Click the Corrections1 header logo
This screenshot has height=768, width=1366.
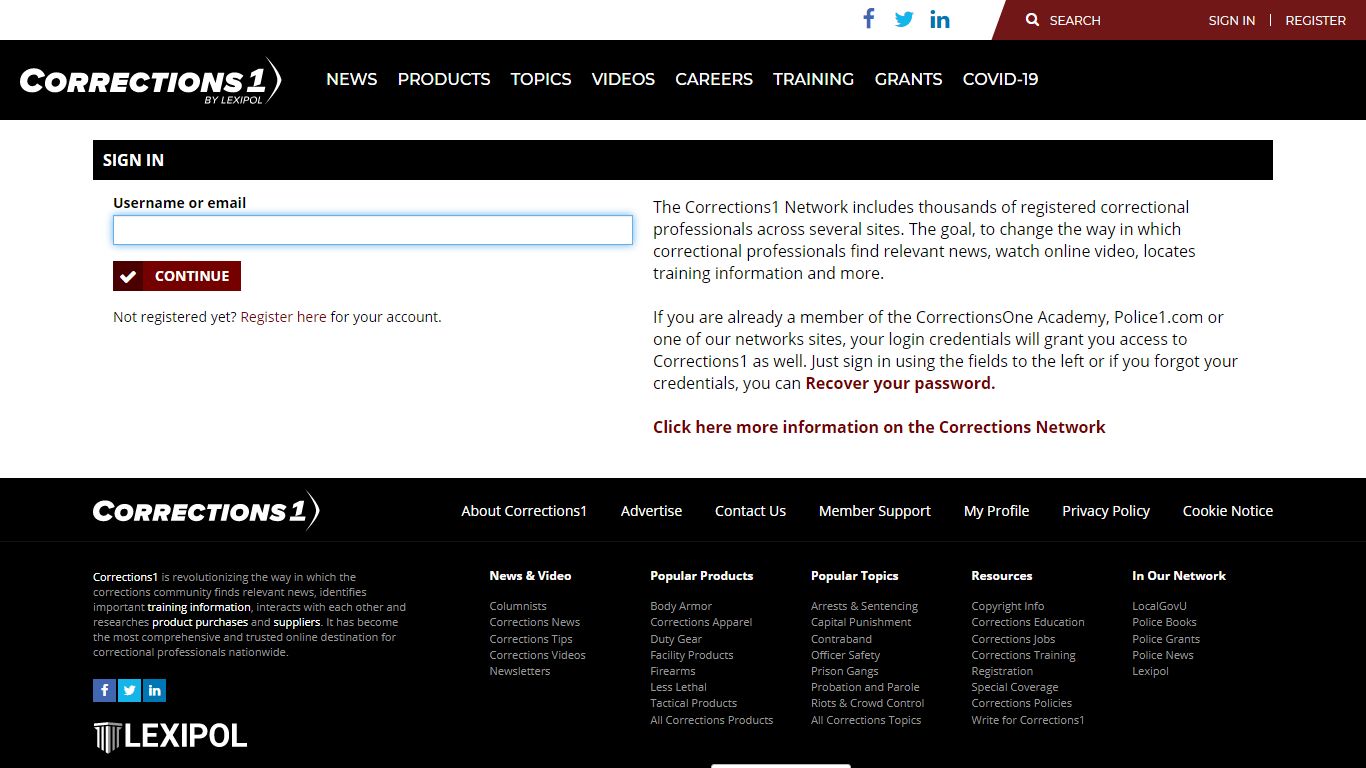(150, 80)
